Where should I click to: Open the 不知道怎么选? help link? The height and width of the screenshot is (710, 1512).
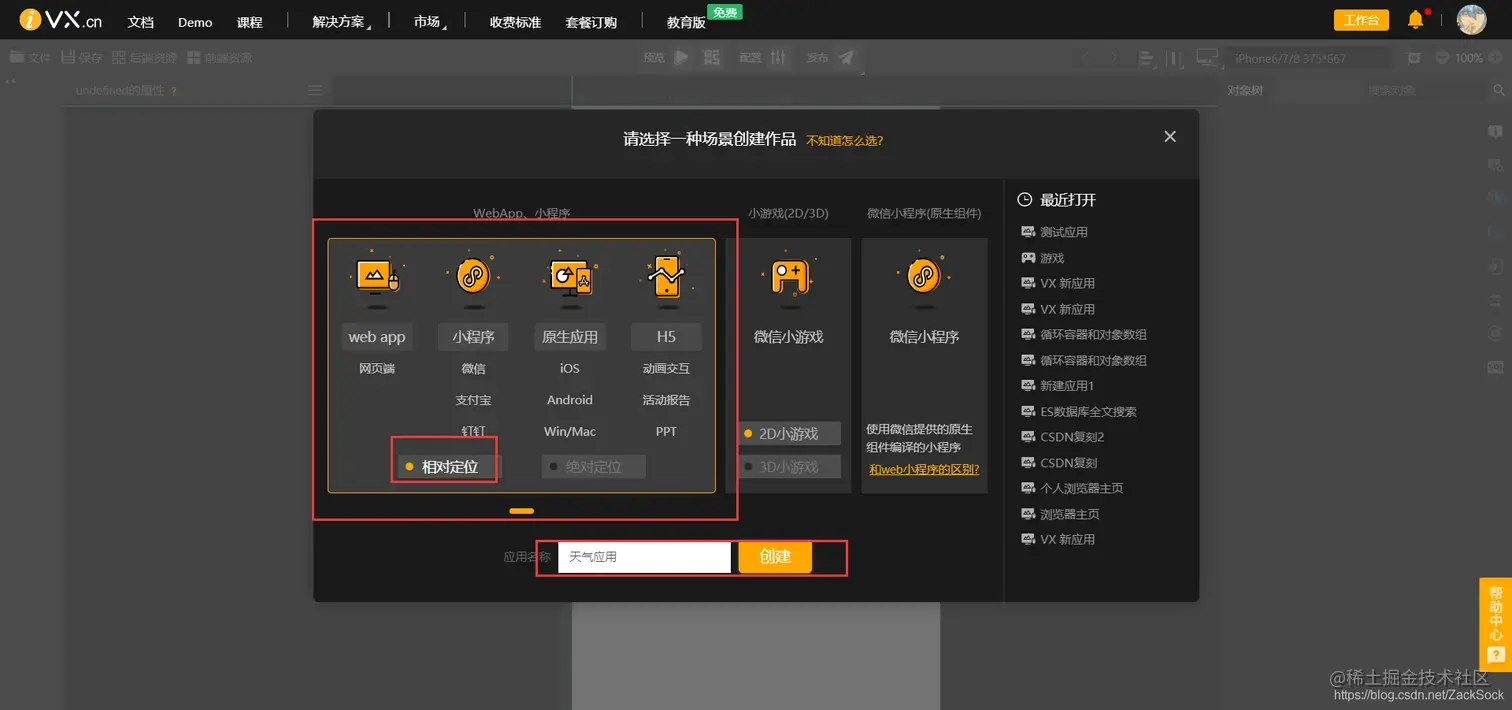tap(843, 140)
